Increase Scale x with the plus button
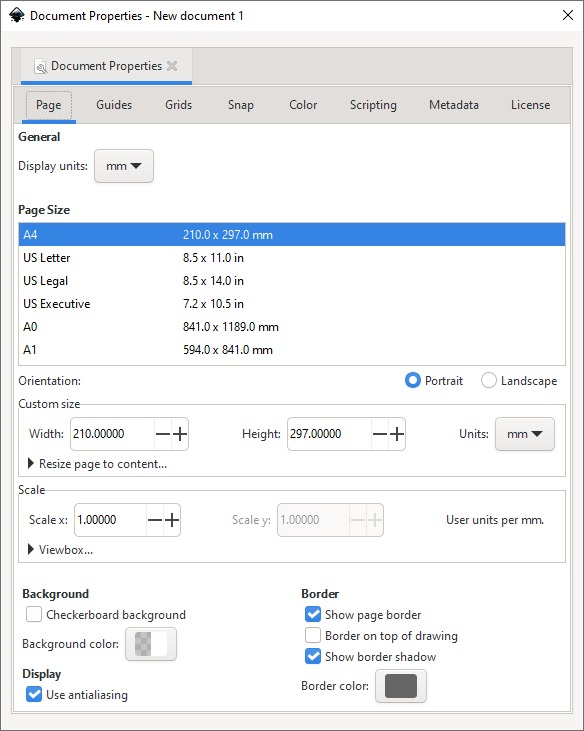The width and height of the screenshot is (584, 731). 172,520
